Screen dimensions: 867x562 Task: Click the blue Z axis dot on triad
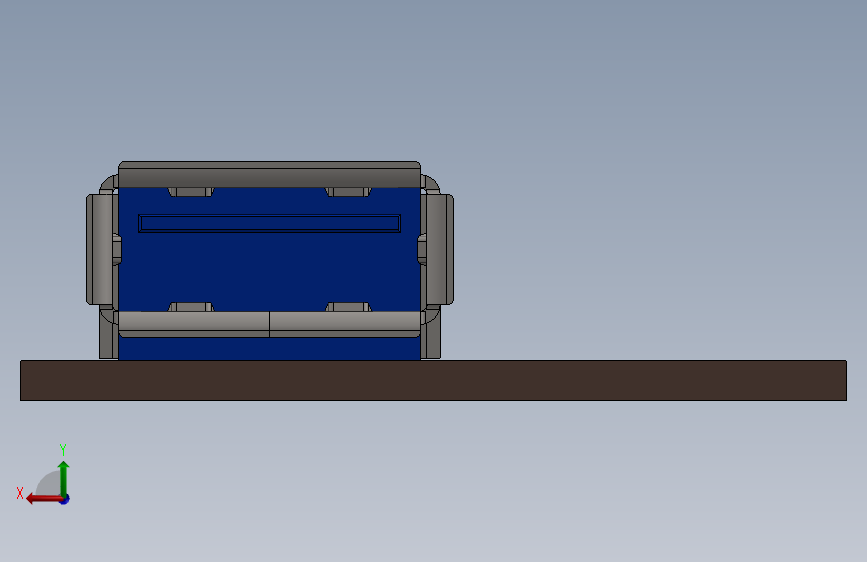(65, 499)
